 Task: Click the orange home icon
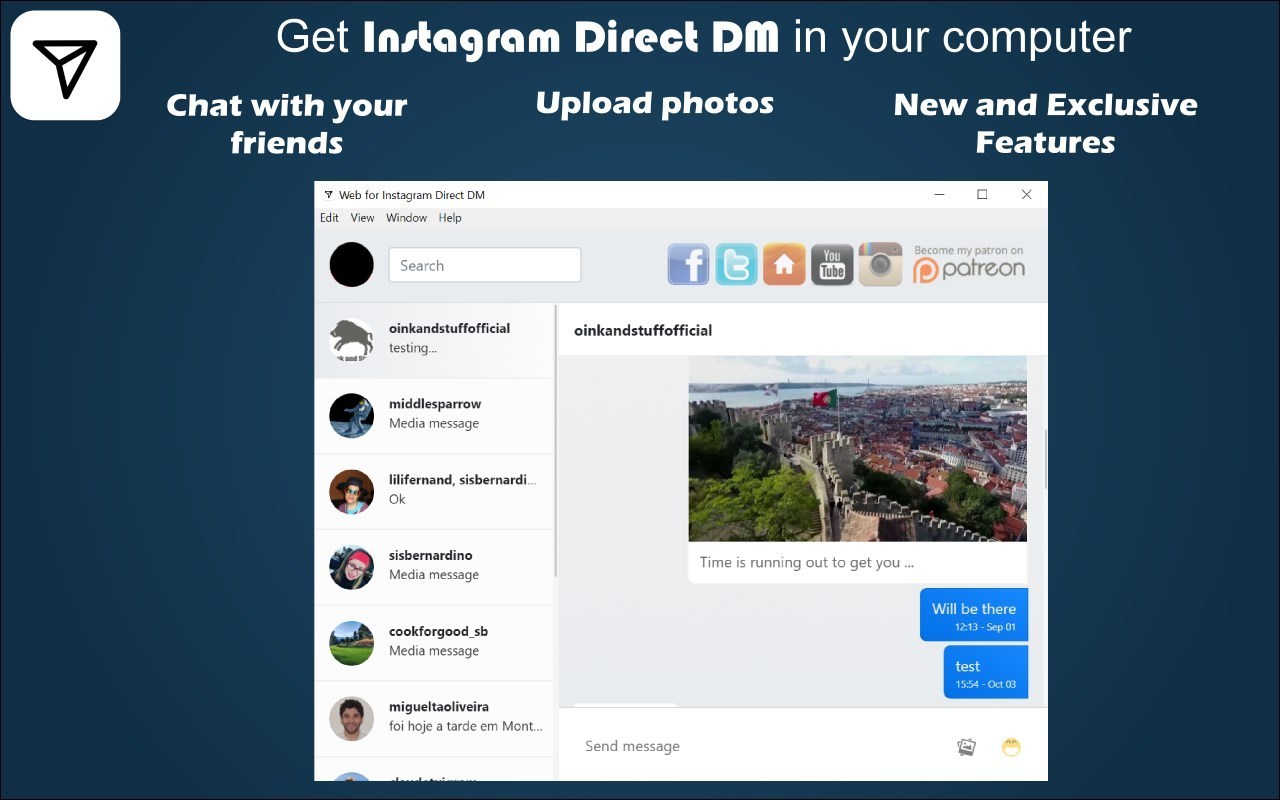pos(784,265)
